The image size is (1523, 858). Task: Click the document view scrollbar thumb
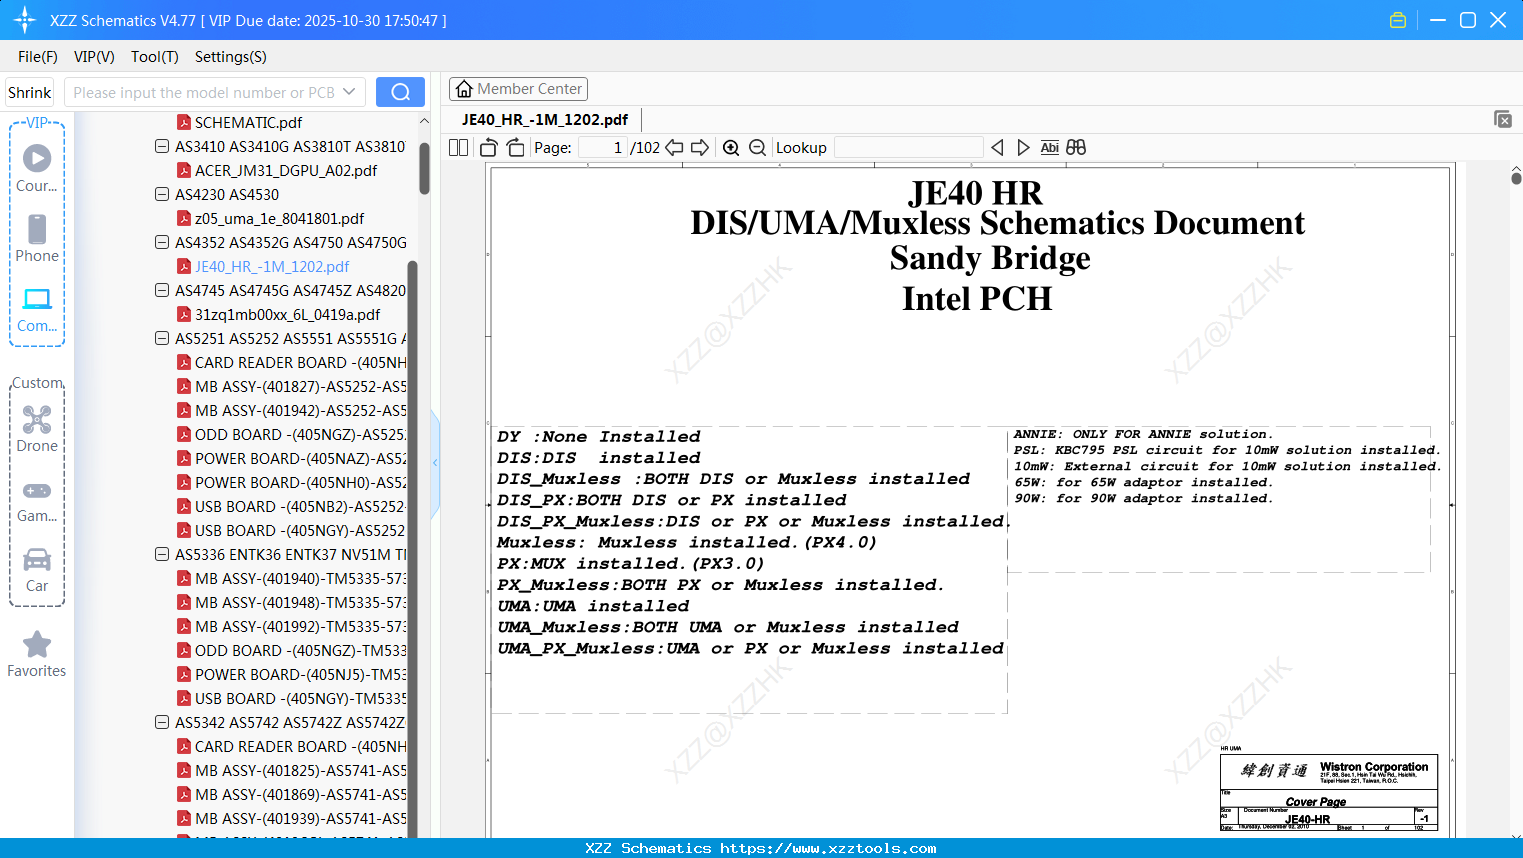(x=1516, y=178)
